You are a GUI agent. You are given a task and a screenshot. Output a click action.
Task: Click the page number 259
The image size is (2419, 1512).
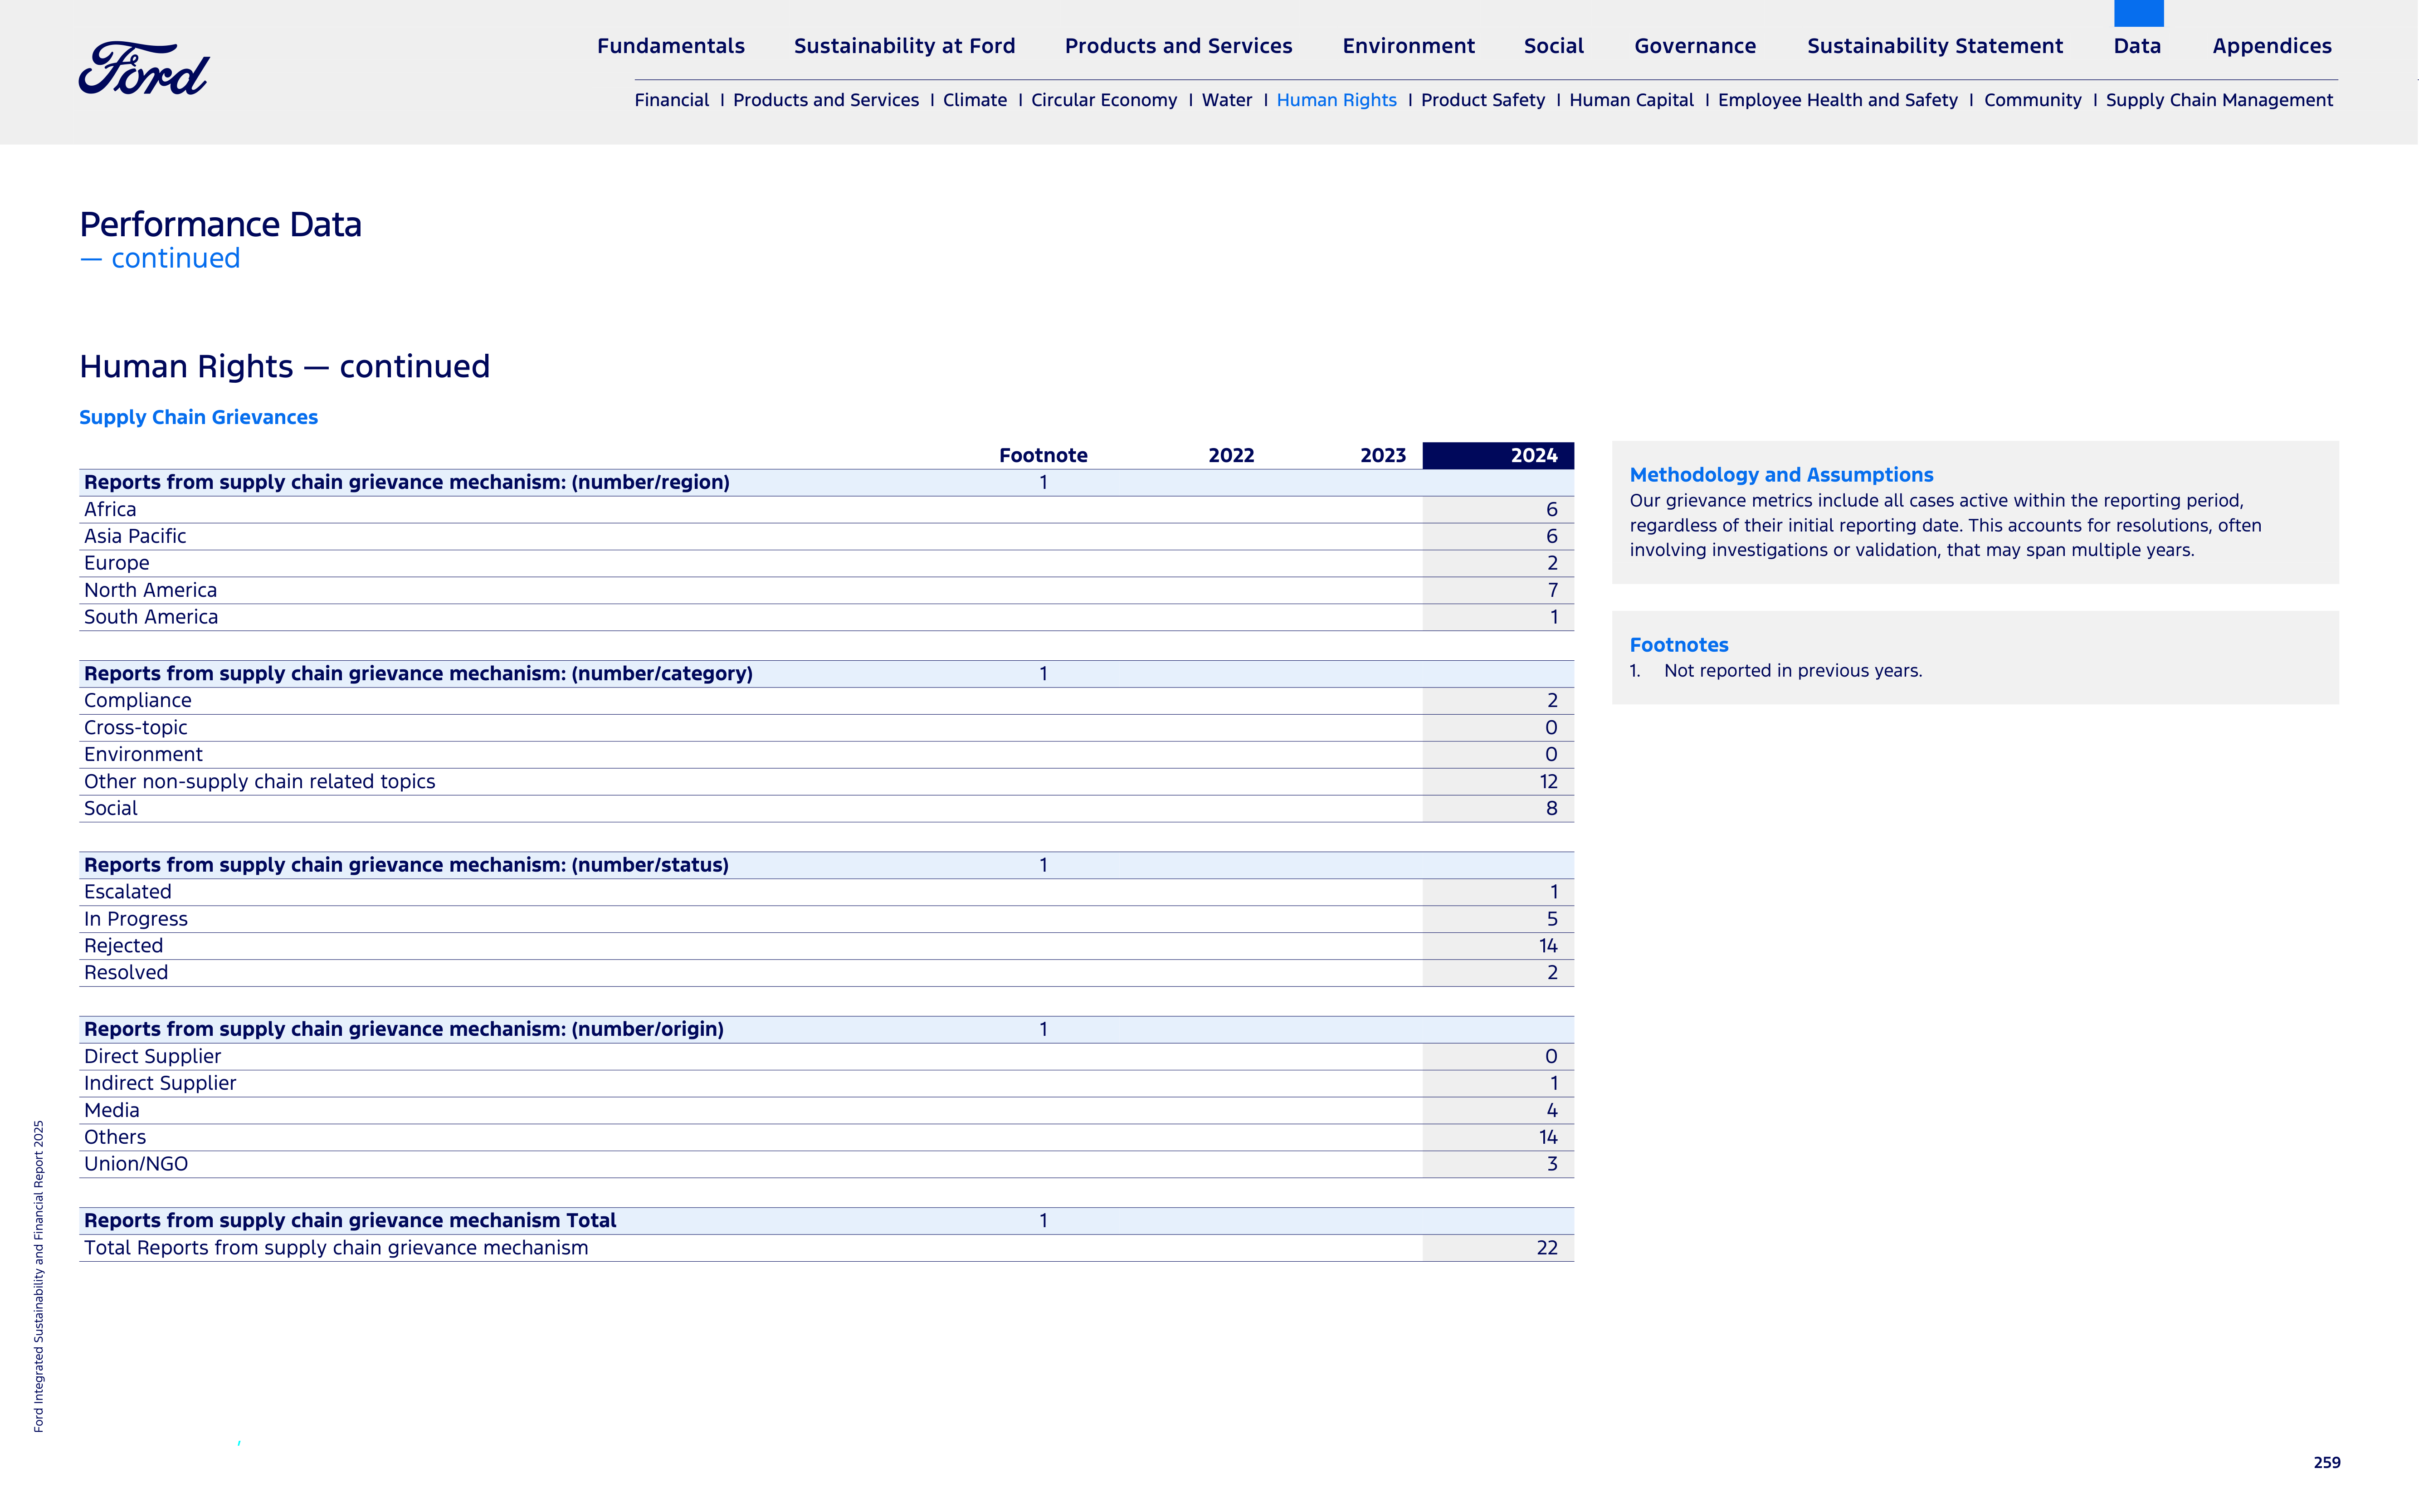(x=2327, y=1462)
